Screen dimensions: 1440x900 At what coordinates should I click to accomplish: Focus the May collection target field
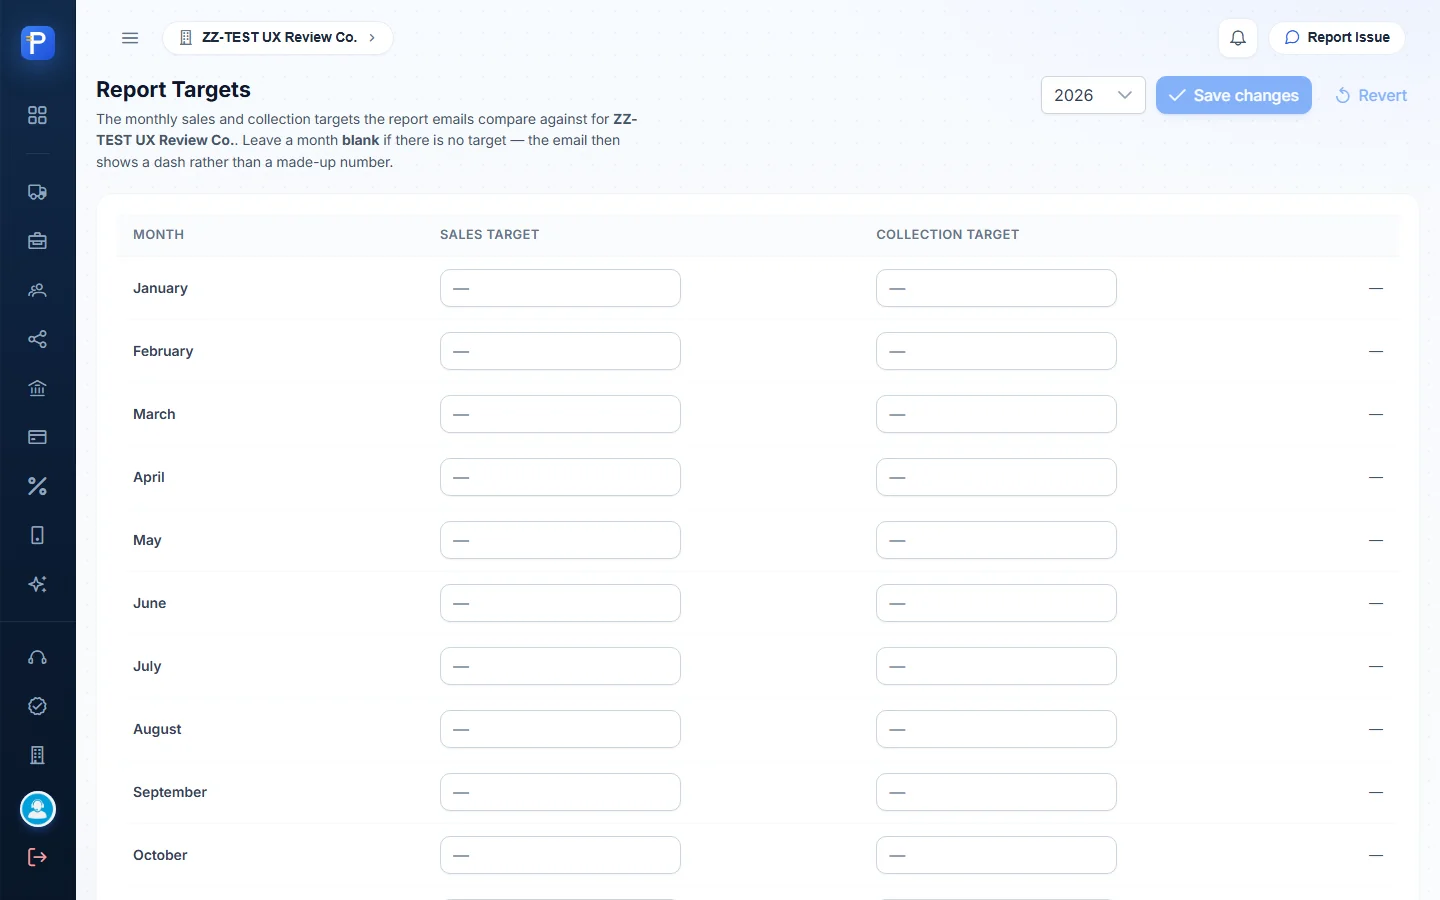coord(996,540)
